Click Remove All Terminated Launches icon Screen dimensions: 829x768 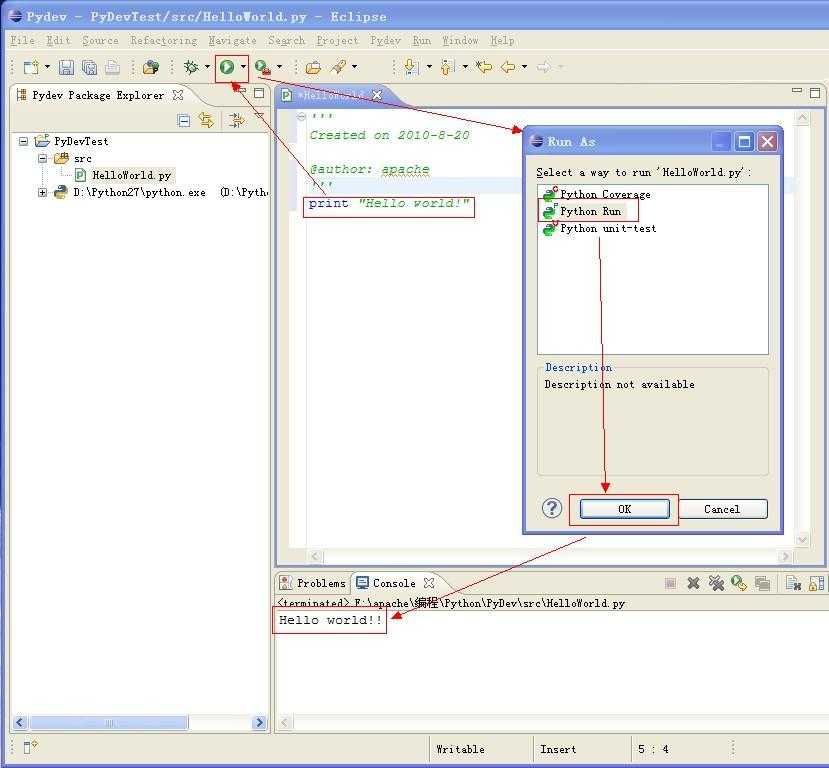[716, 583]
